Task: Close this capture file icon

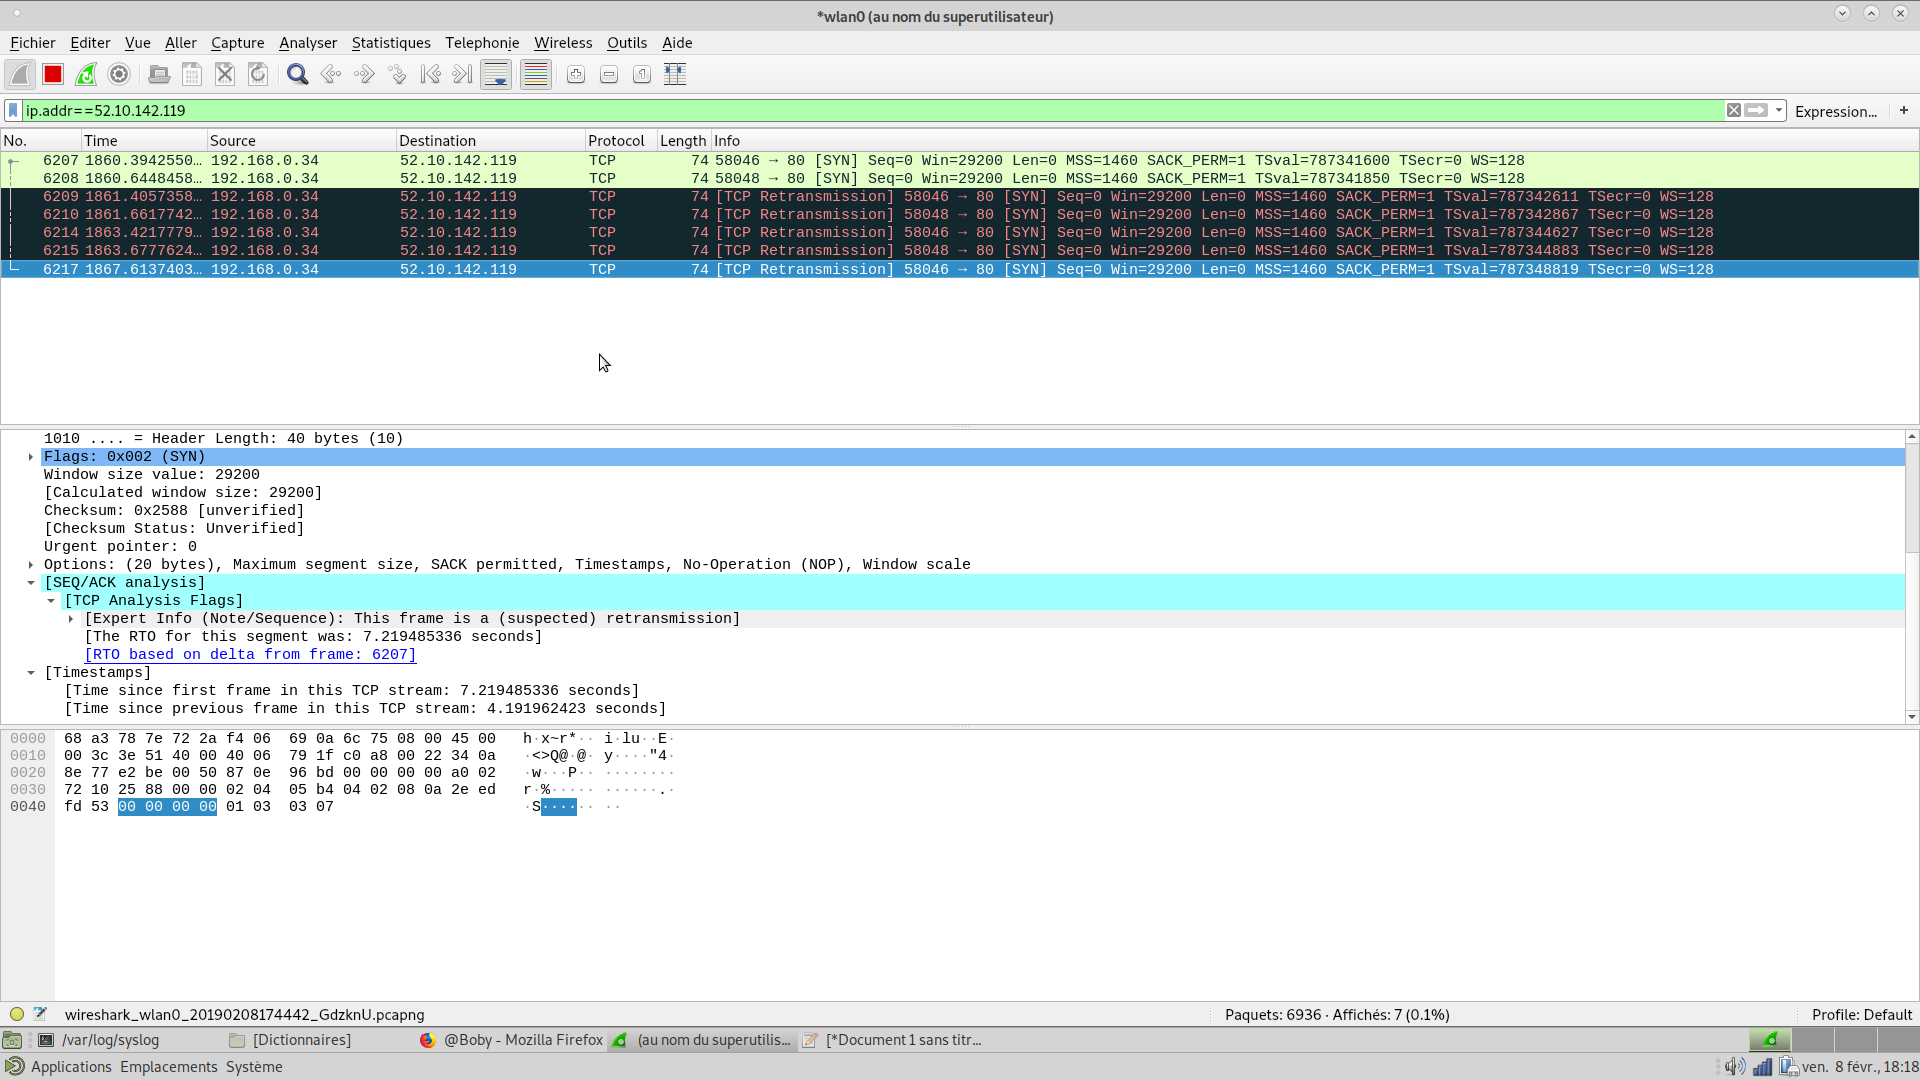Action: coord(225,74)
